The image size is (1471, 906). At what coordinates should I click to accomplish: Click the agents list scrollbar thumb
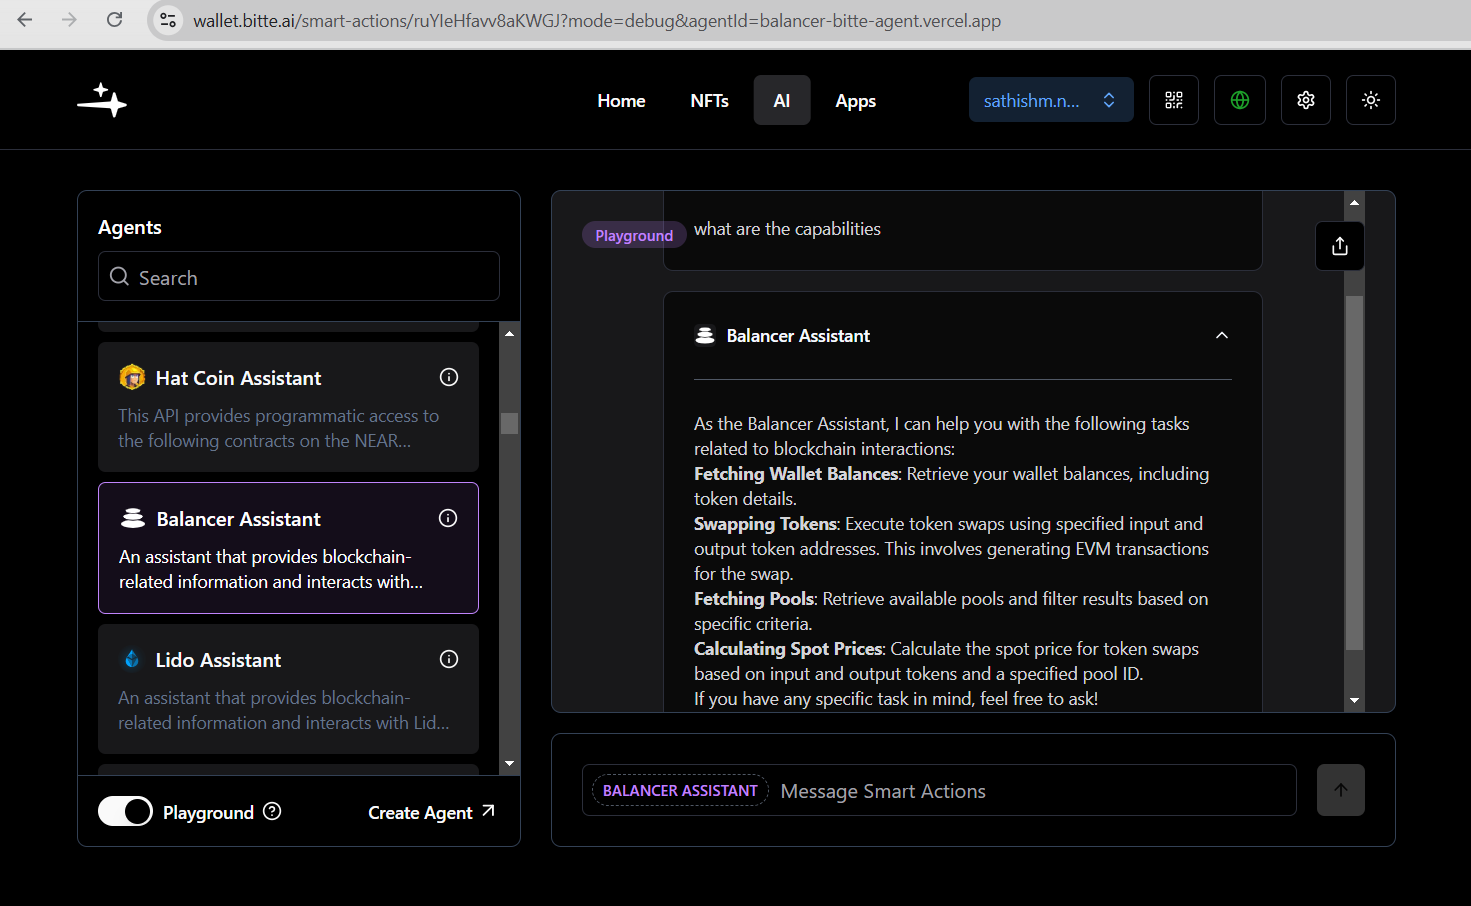coord(510,423)
